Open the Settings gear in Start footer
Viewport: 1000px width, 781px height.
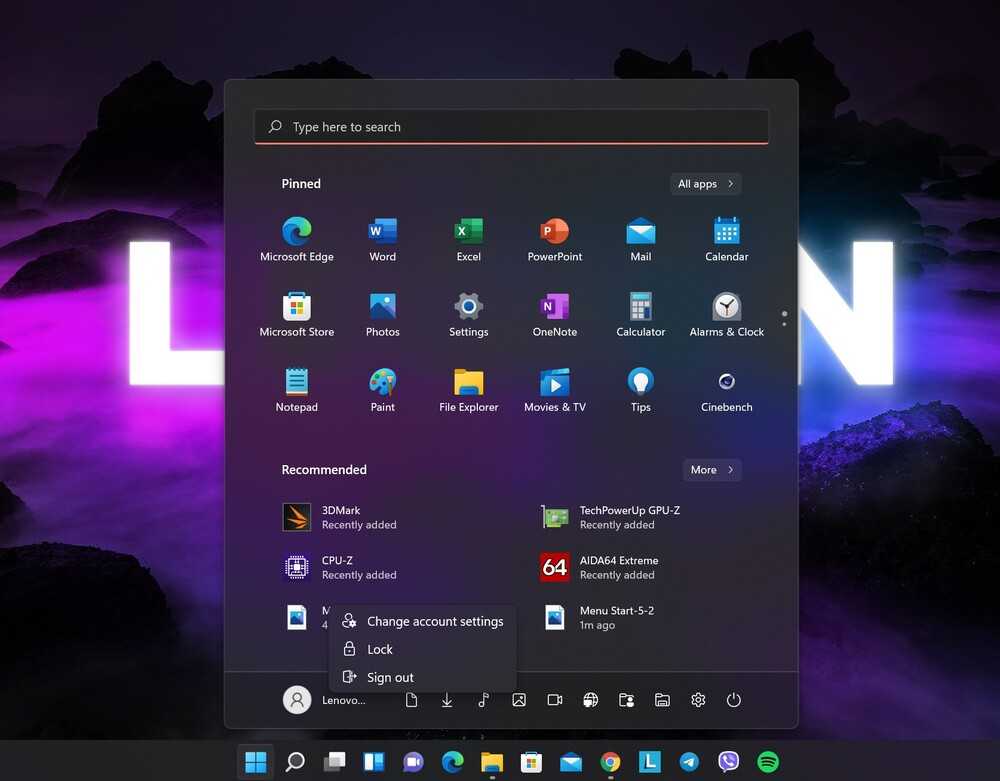698,700
